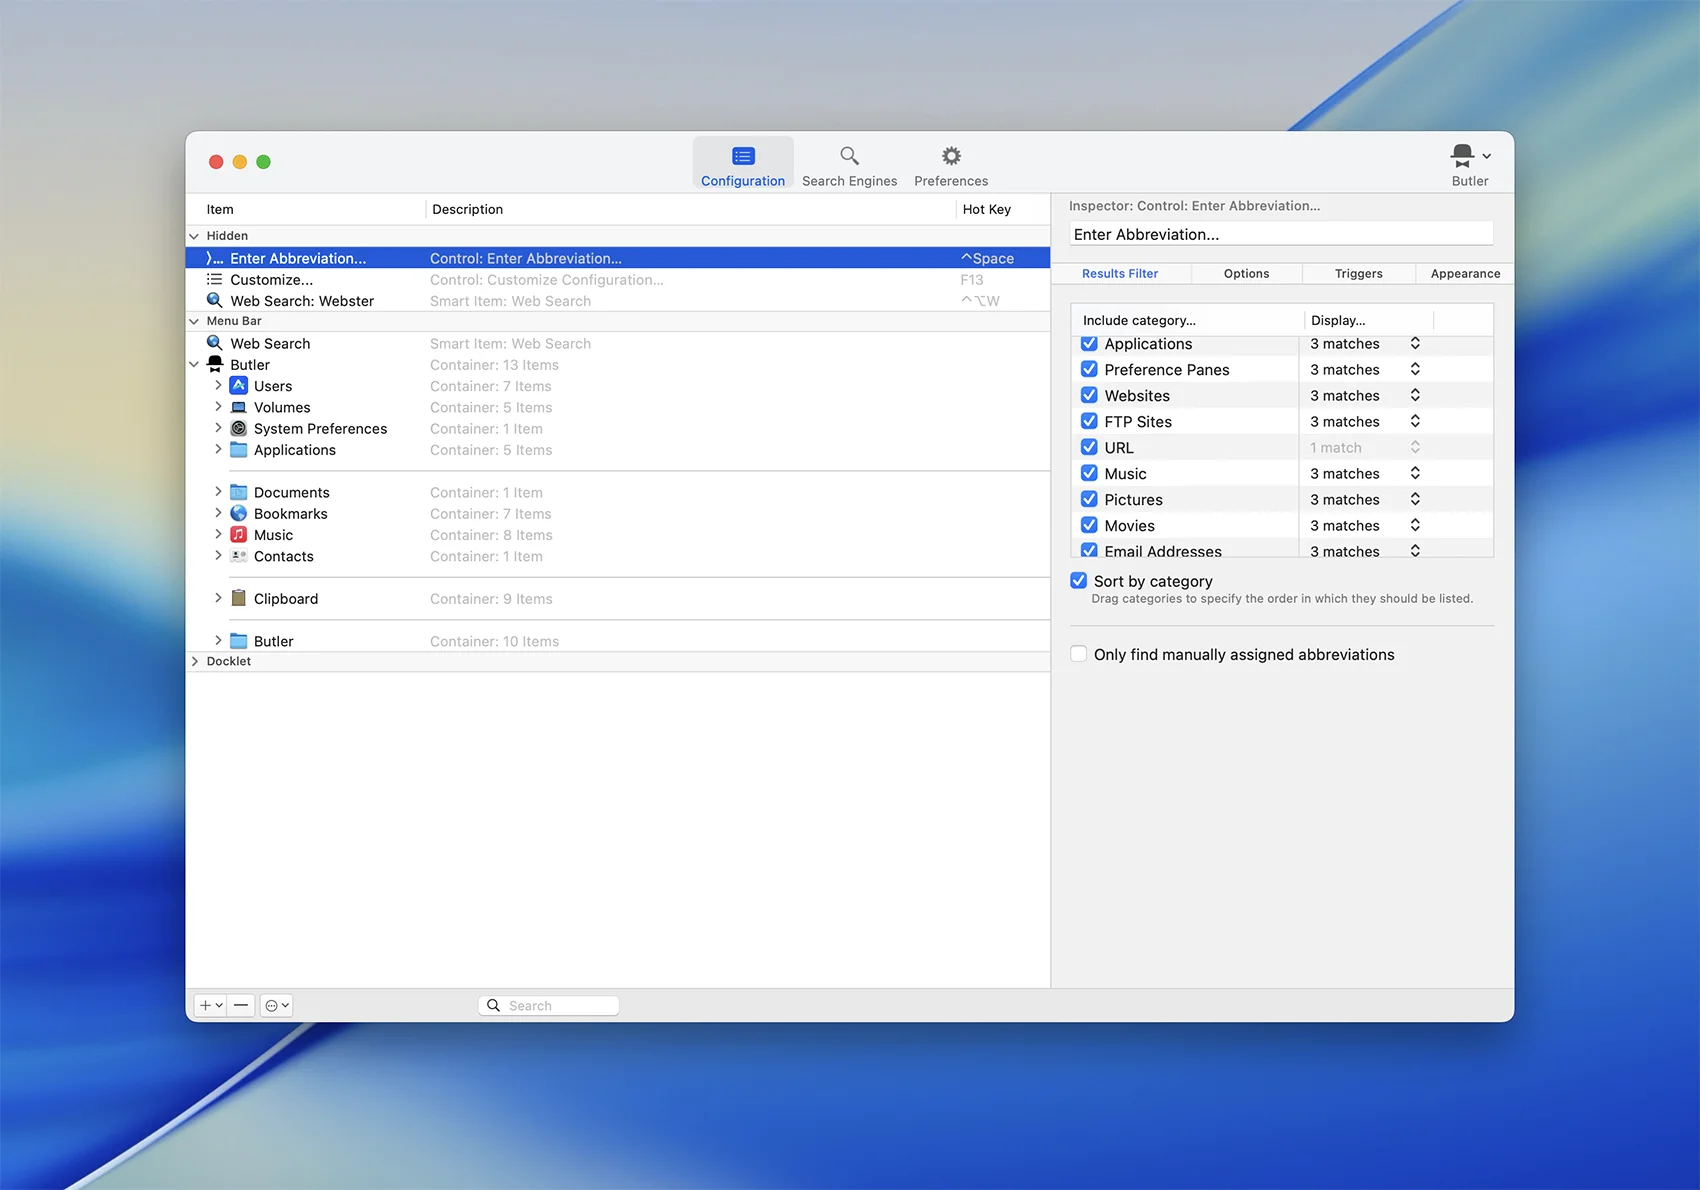The image size is (1700, 1190).
Task: Enable Only find manually assigned abbreviations
Action: tap(1079, 654)
